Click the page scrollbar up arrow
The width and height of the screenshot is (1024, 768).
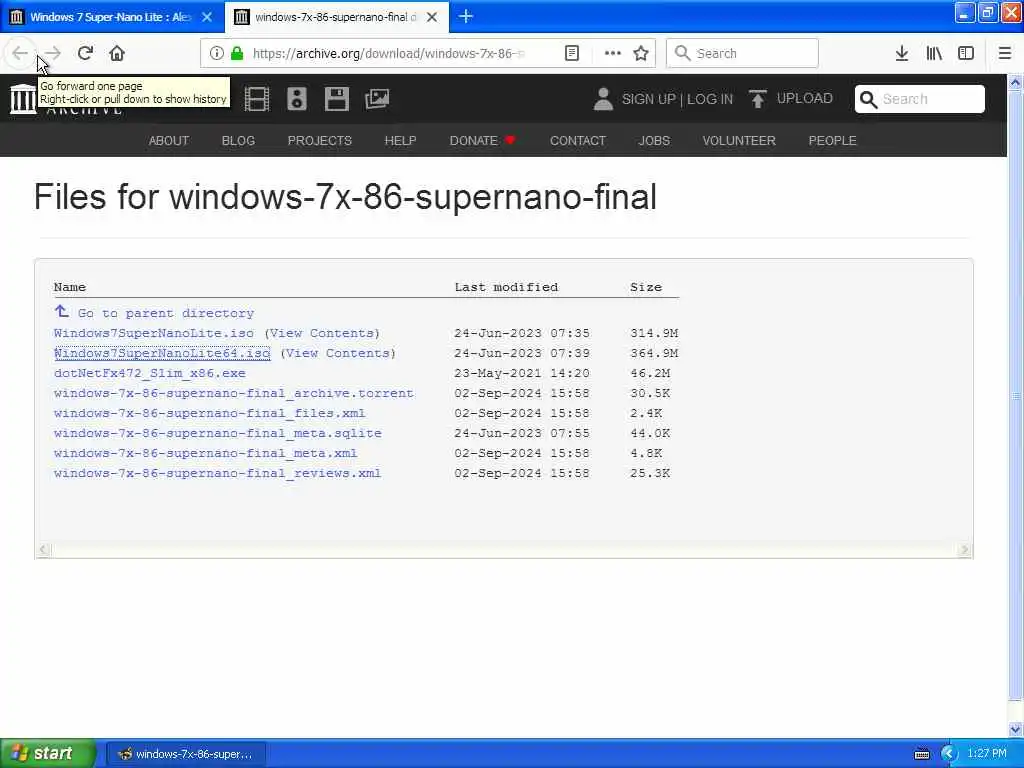point(1016,82)
